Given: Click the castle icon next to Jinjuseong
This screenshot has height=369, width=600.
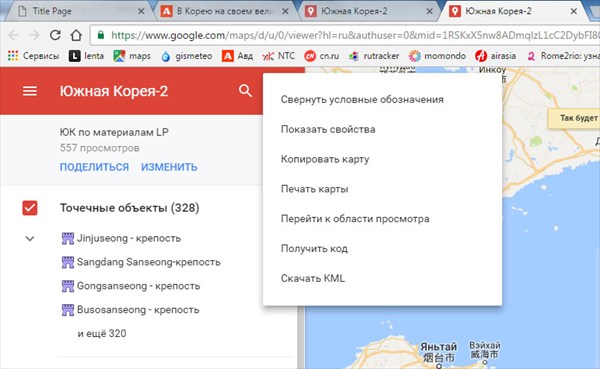Looking at the screenshot, I should point(68,238).
